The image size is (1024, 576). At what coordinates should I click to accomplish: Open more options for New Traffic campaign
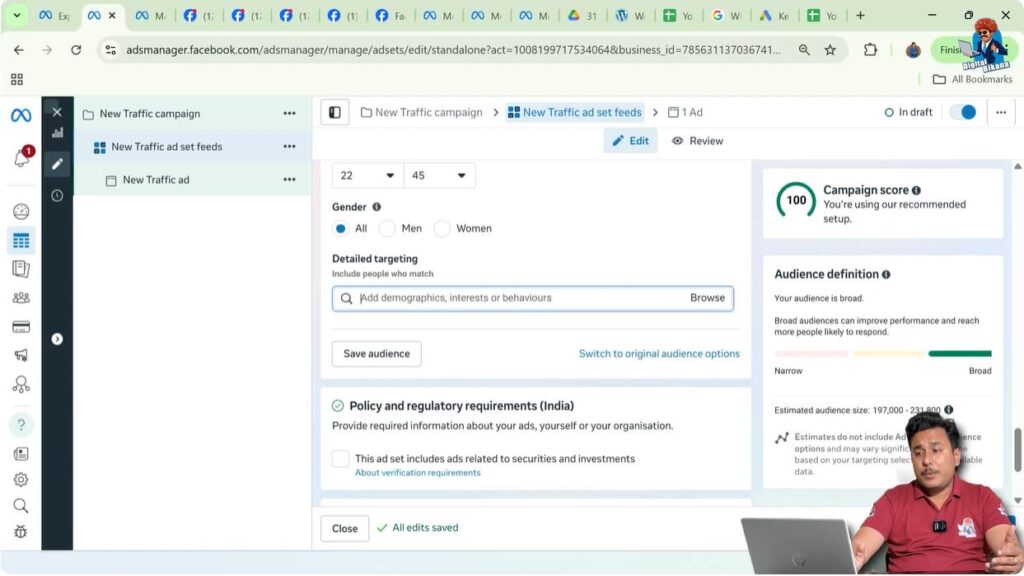click(x=289, y=114)
